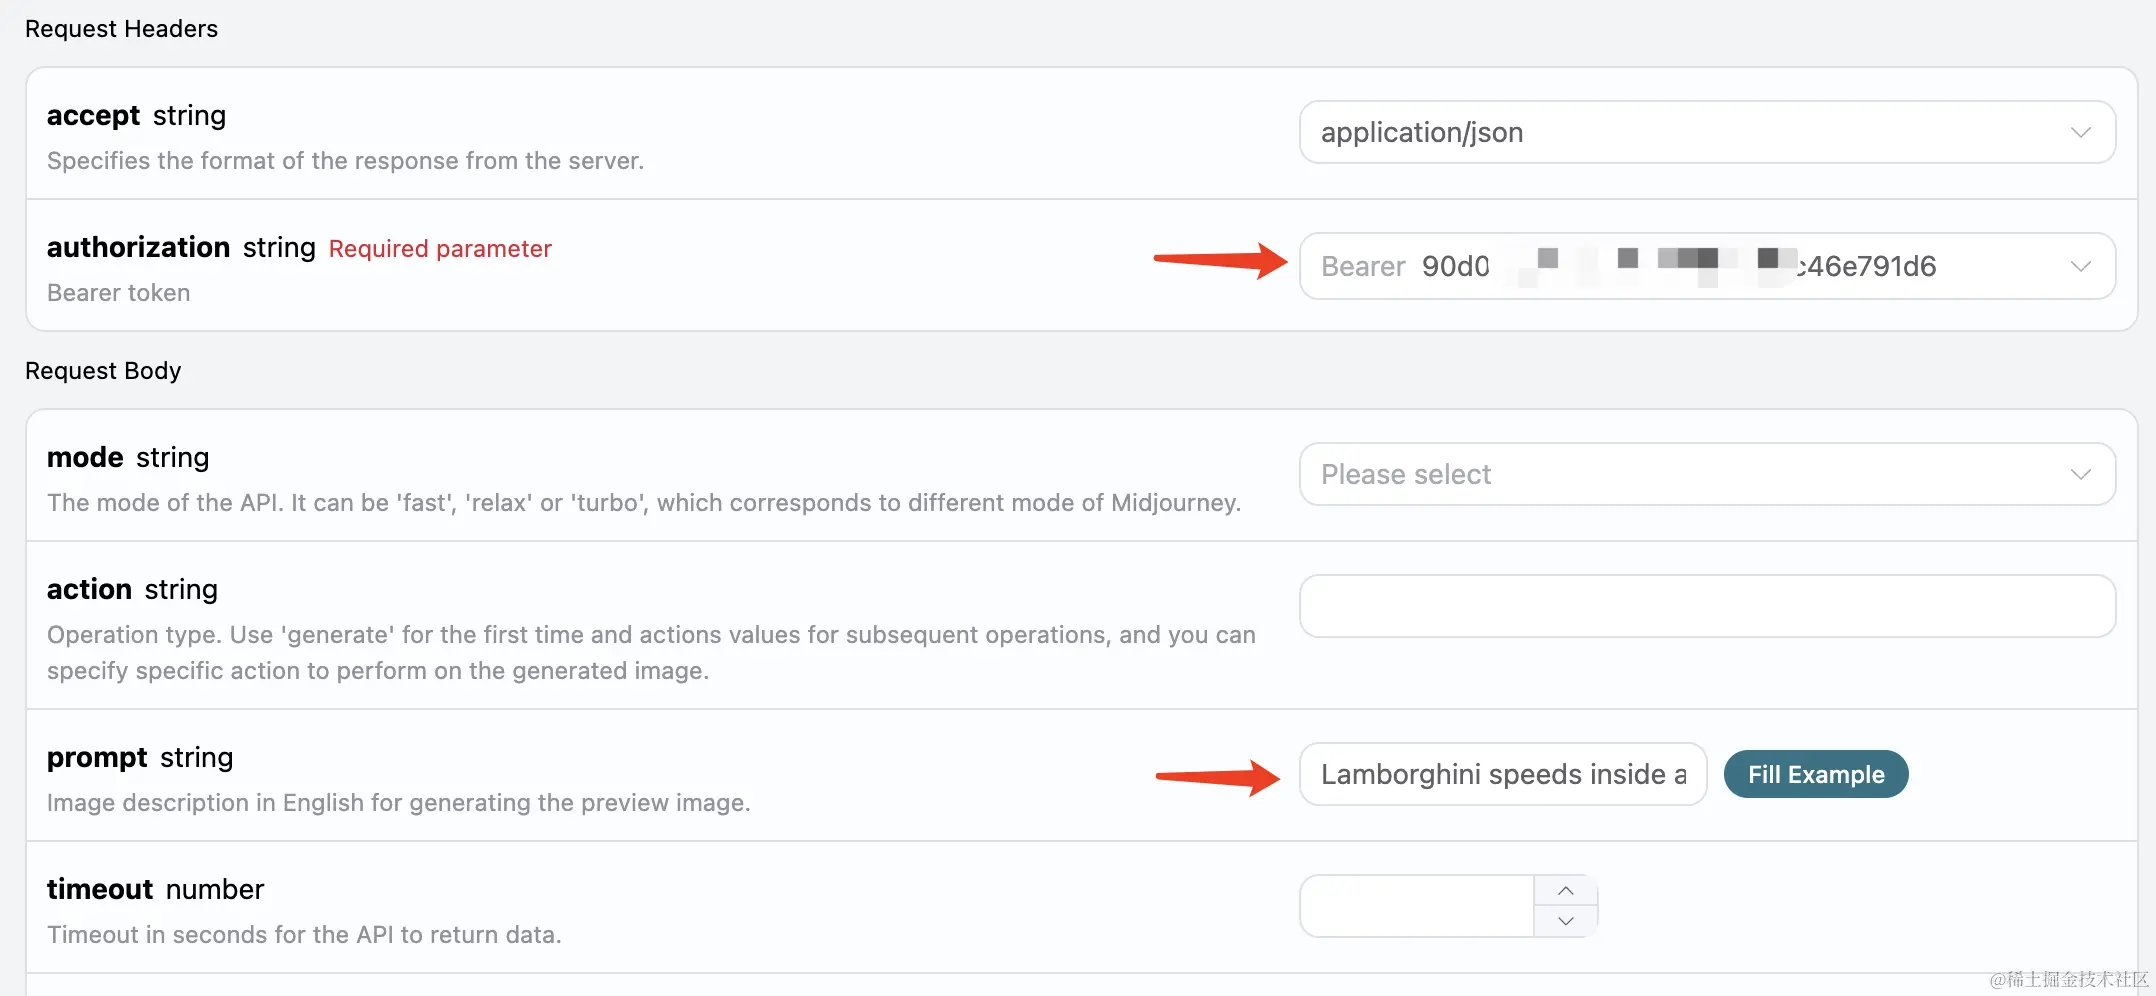
Task: Click the bold 'prompt' parameter name
Action: pos(97,757)
